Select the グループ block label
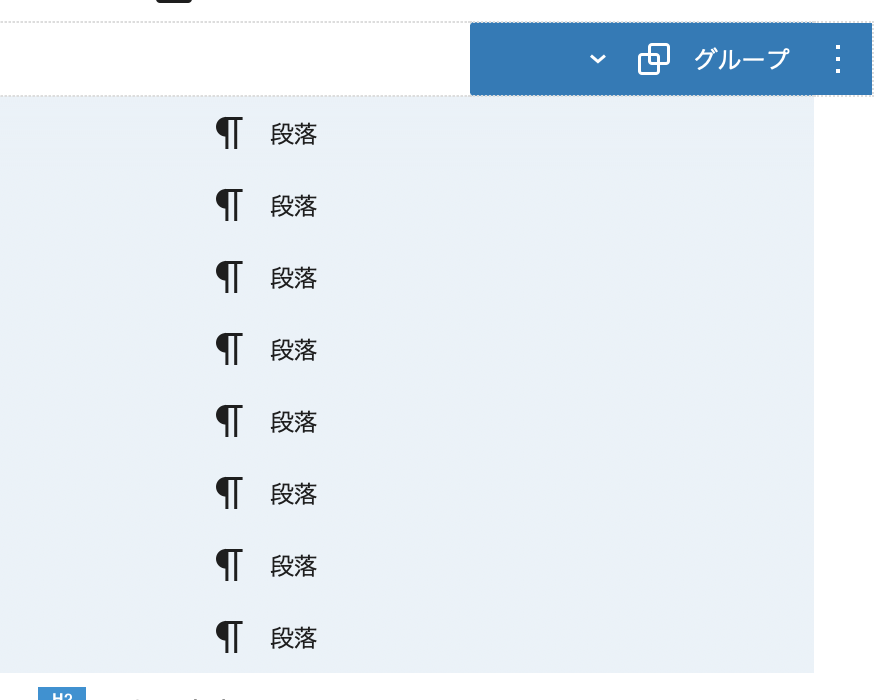Screen dimensions: 882x700 (x=741, y=59)
